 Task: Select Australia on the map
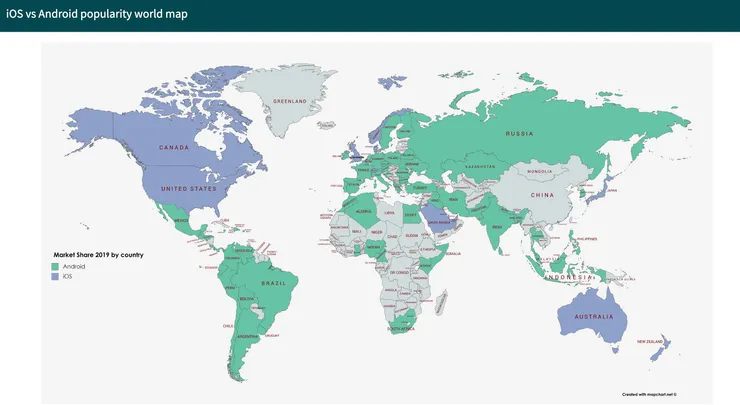[x=594, y=317]
